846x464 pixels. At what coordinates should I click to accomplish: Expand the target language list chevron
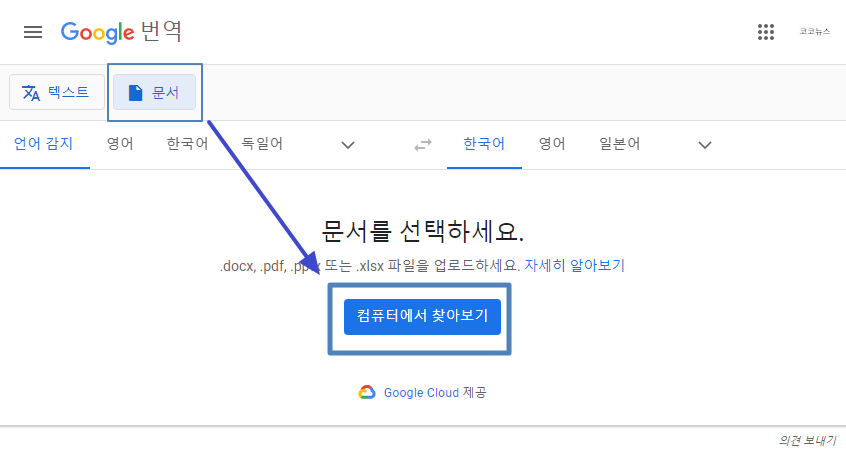[x=705, y=145]
